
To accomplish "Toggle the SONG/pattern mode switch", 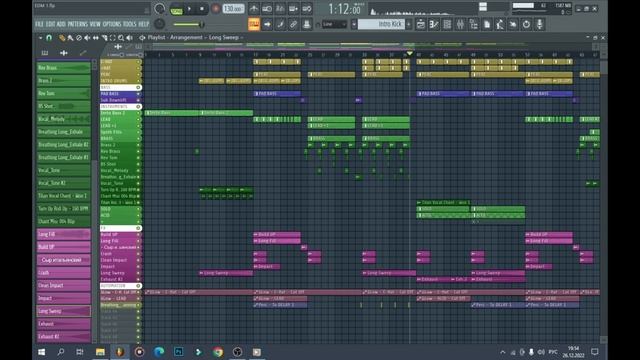I will pyautogui.click(x=176, y=10).
